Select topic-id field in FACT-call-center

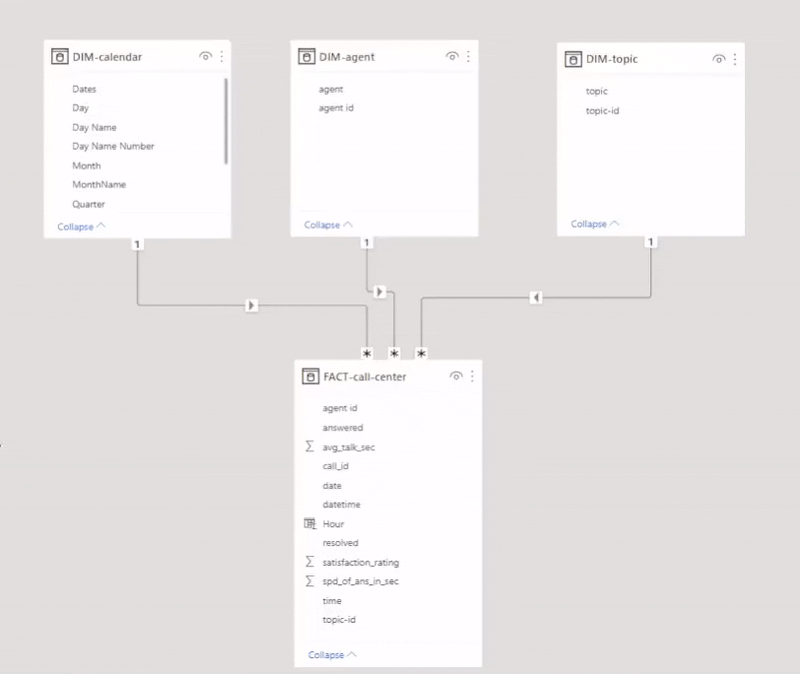[339, 620]
